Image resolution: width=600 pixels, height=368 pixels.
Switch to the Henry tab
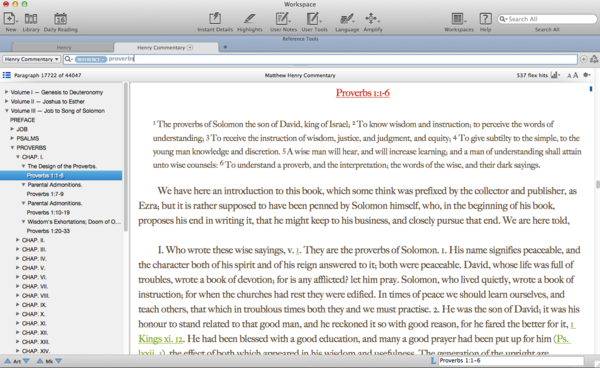pyautogui.click(x=64, y=47)
